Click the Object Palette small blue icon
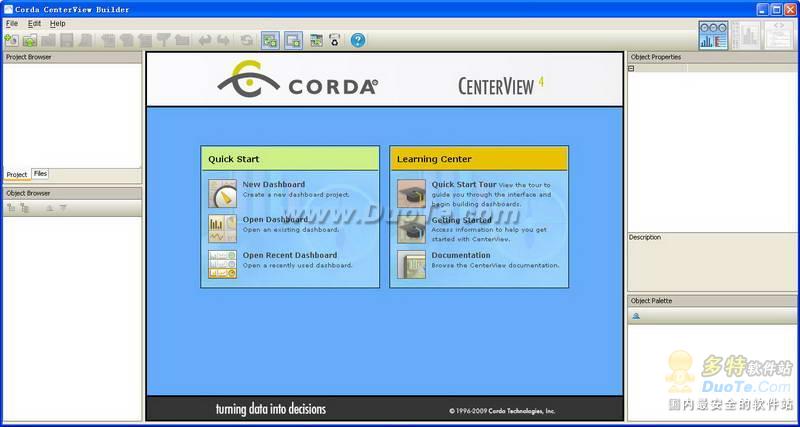The image size is (800, 427). (636, 316)
